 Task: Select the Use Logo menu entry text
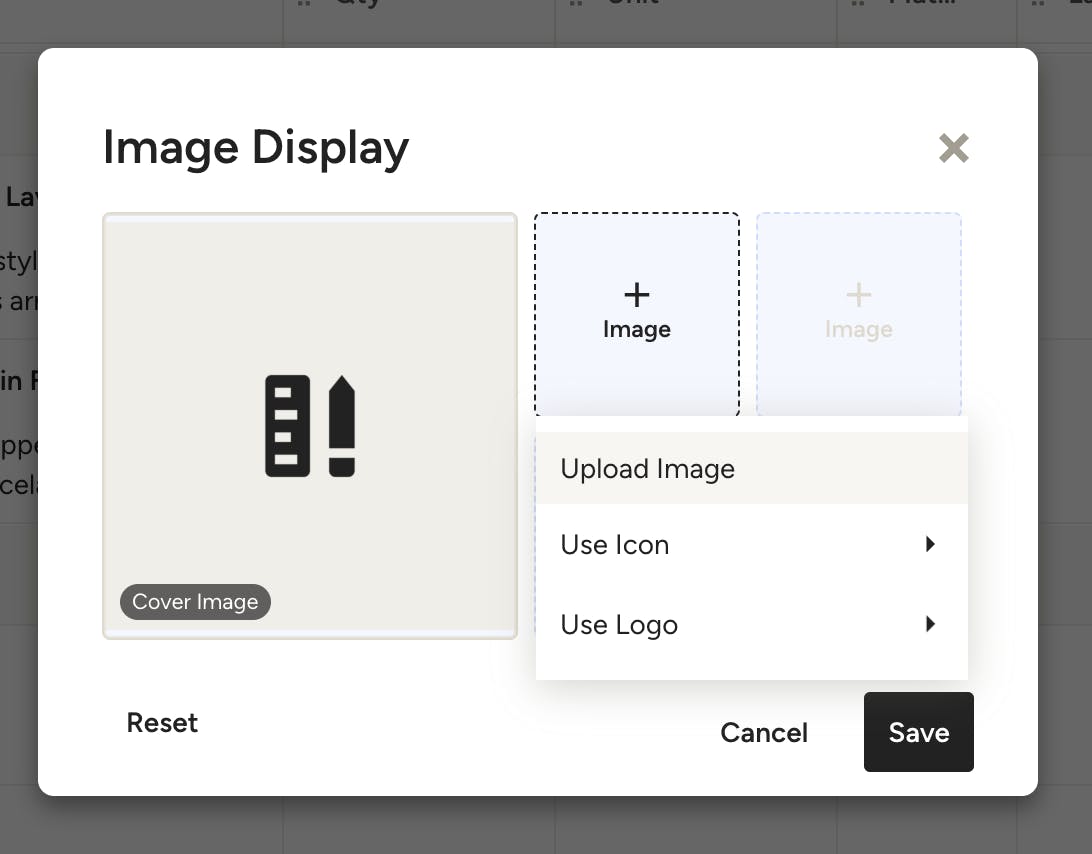coord(619,625)
